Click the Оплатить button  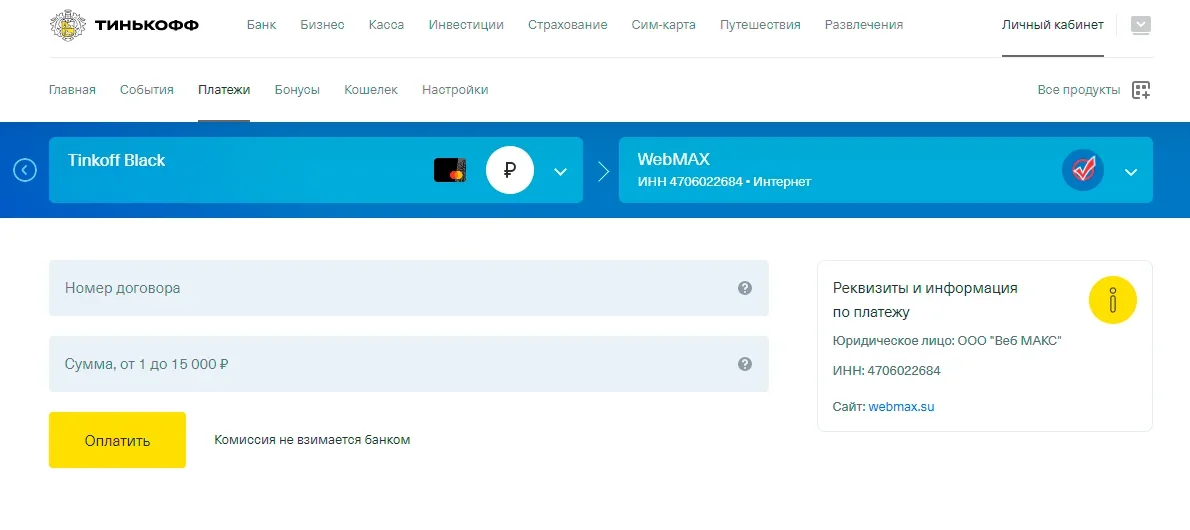tap(118, 440)
